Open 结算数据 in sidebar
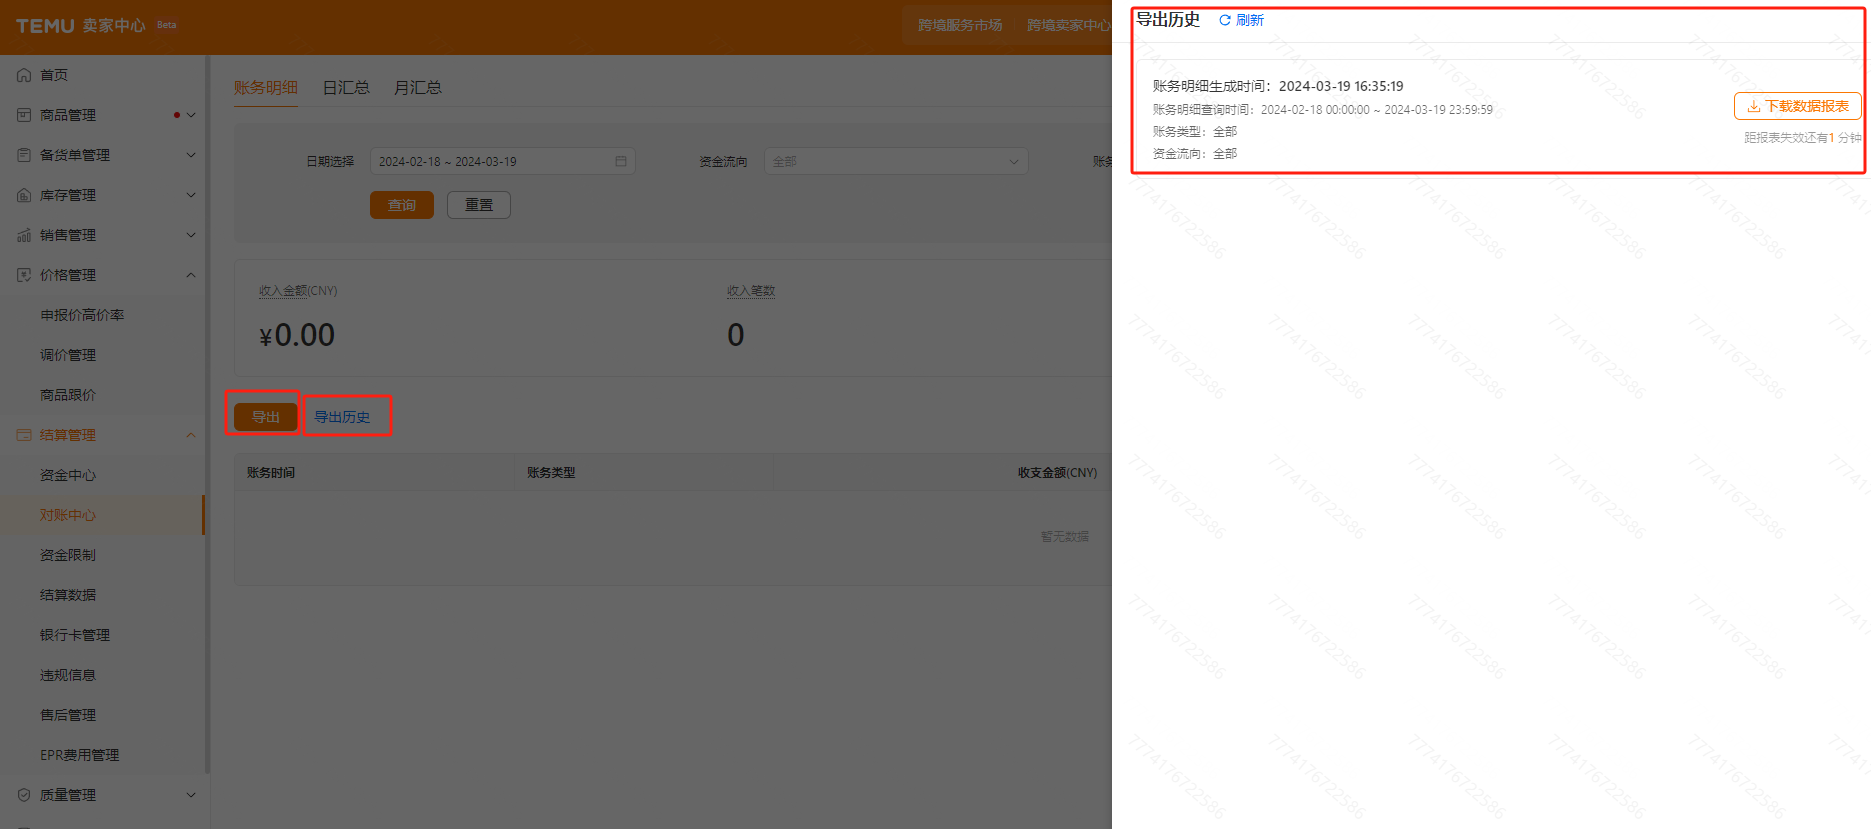The width and height of the screenshot is (1871, 829). [68, 595]
